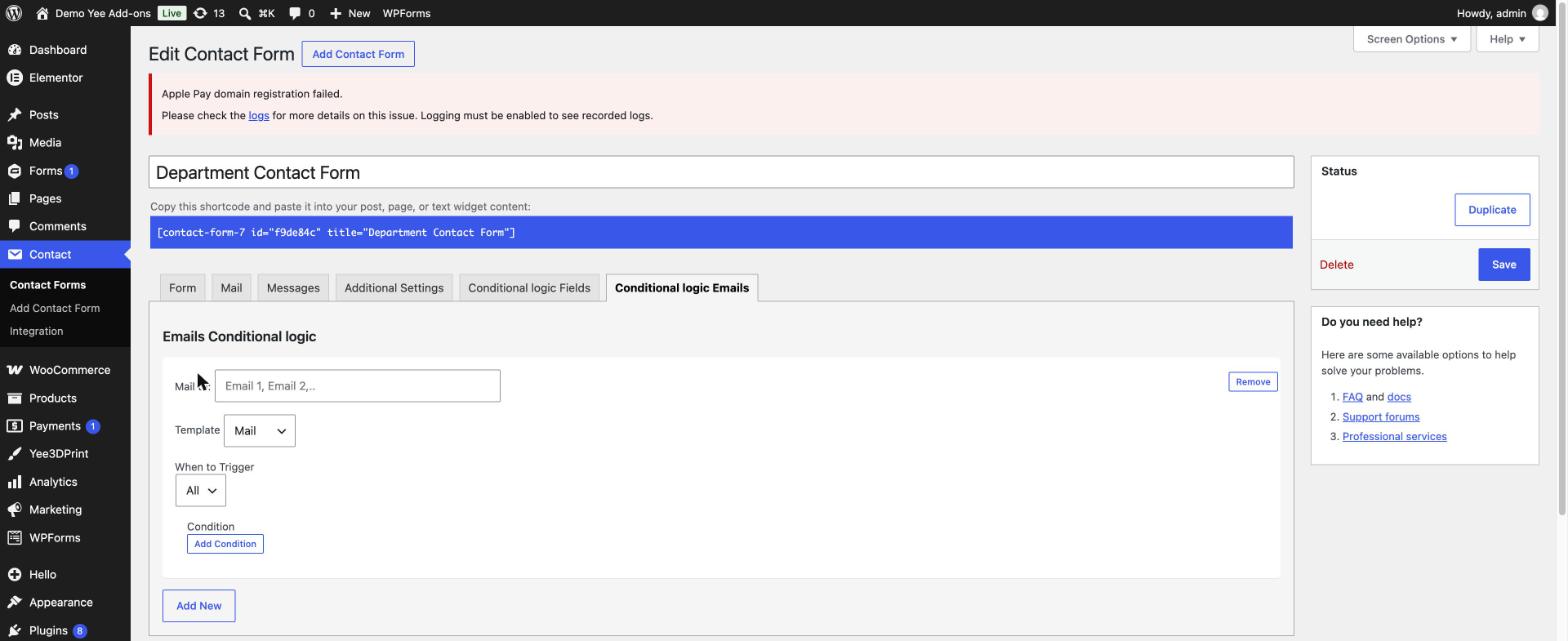Focus the Mail to email input
The height and width of the screenshot is (641, 1568).
pyautogui.click(x=357, y=386)
